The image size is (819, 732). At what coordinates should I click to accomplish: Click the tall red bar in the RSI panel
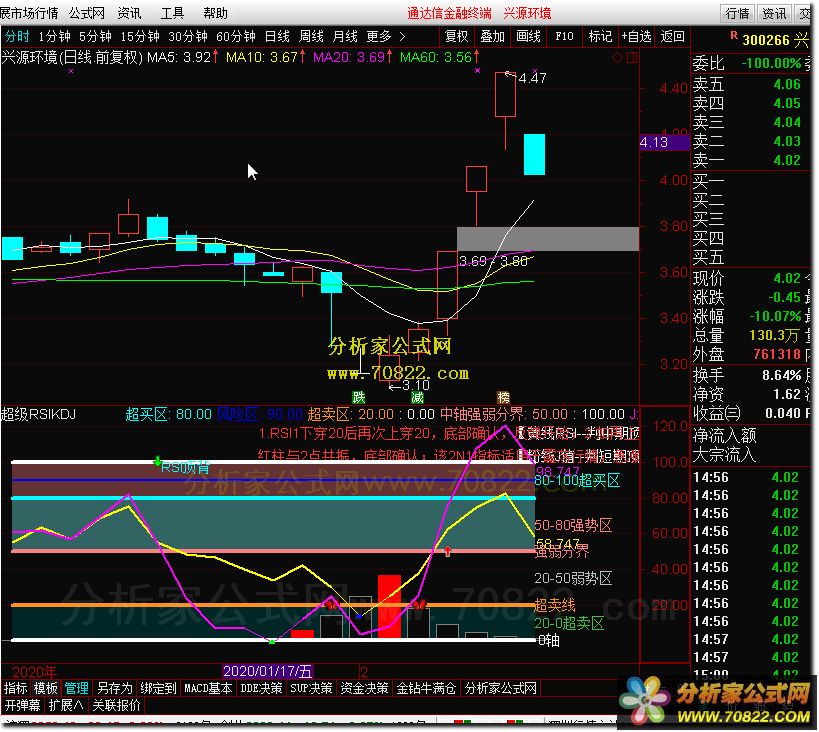click(x=389, y=606)
